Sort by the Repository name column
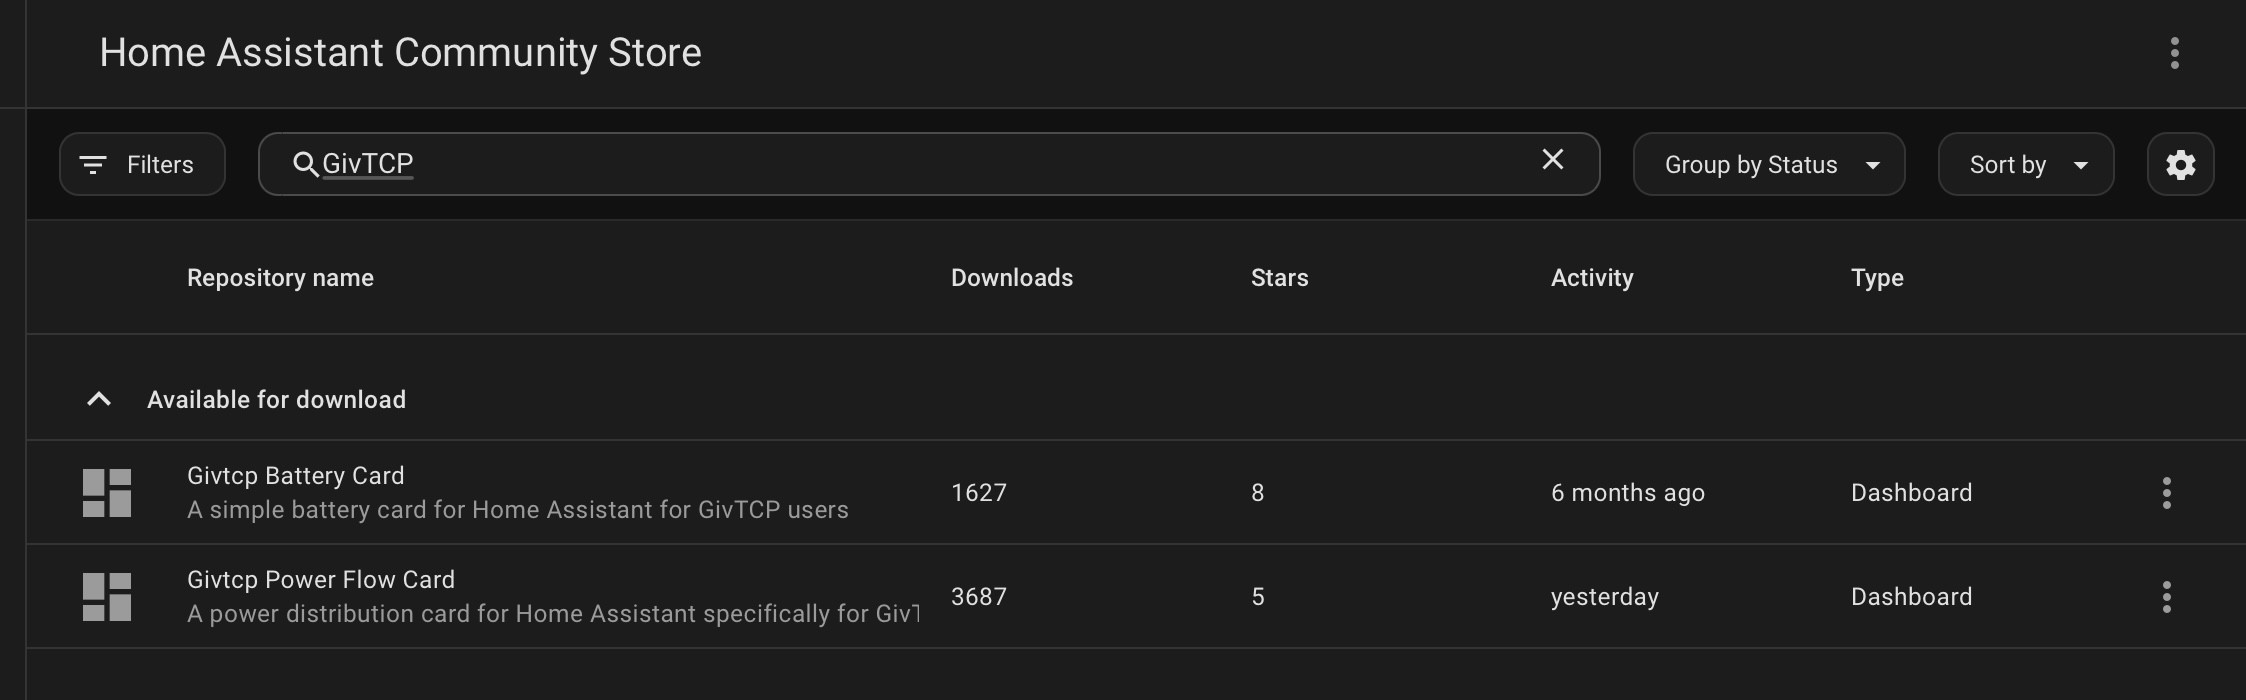Viewport: 2246px width, 700px height. tap(280, 278)
